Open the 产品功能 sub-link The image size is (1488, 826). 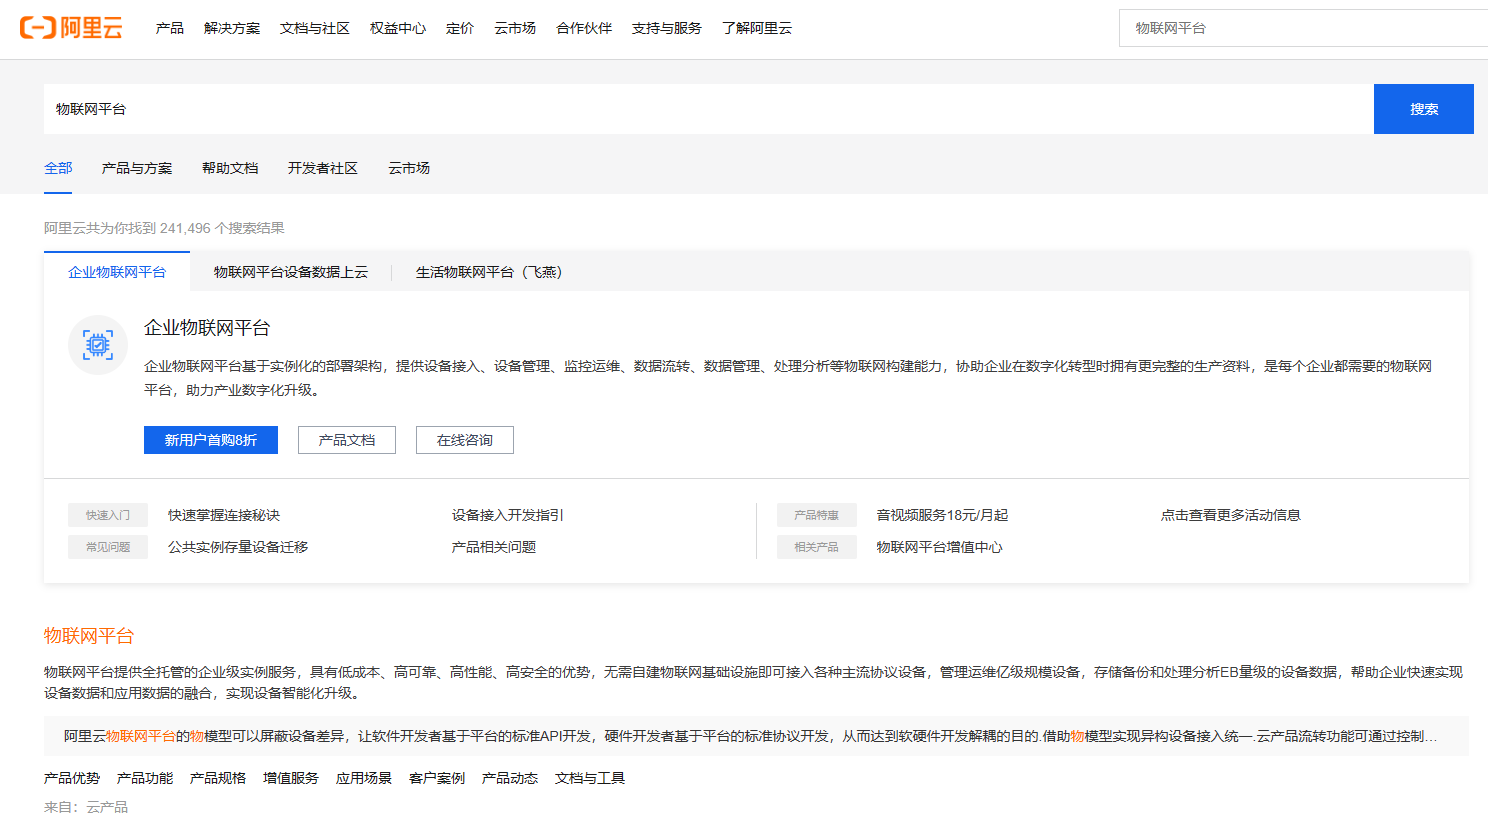click(x=145, y=778)
